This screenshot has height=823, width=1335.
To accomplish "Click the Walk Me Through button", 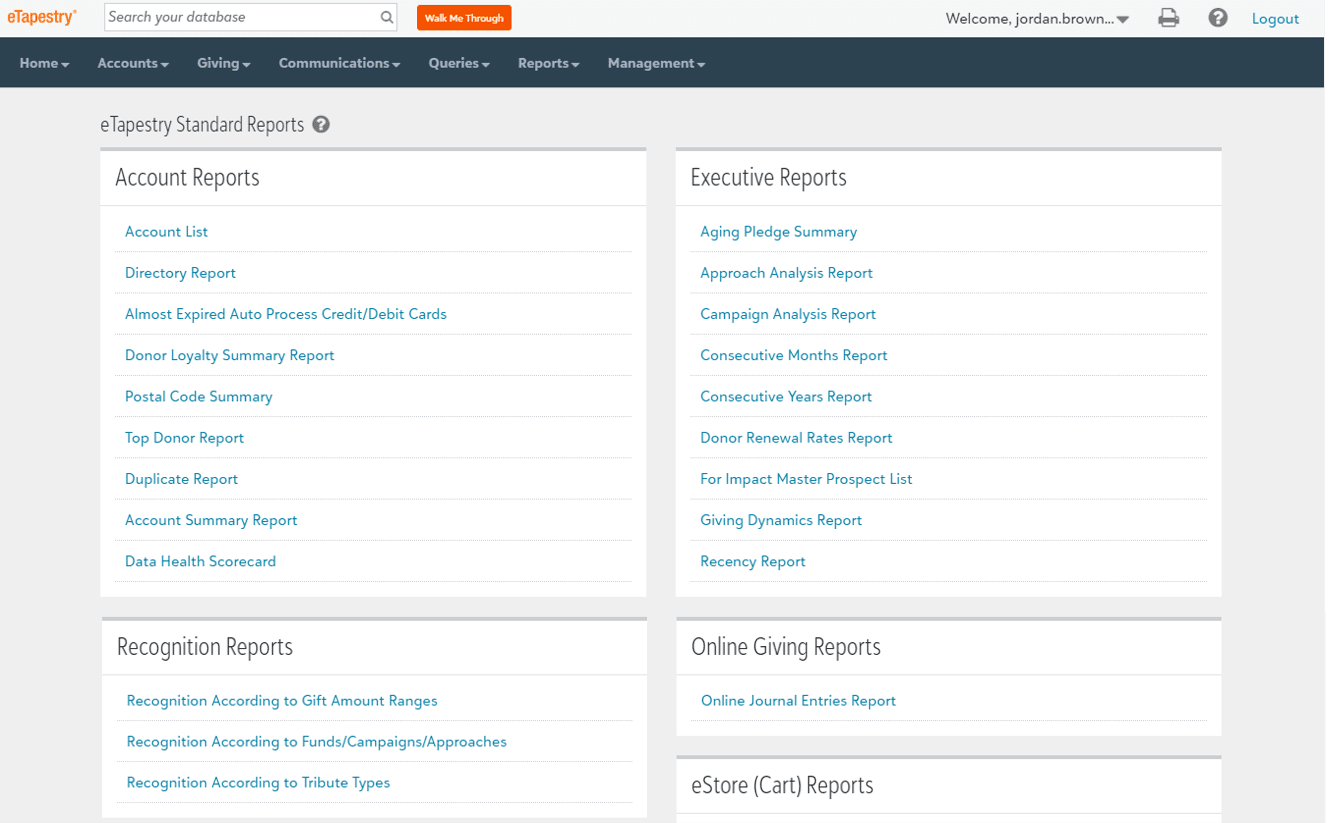I will (463, 17).
